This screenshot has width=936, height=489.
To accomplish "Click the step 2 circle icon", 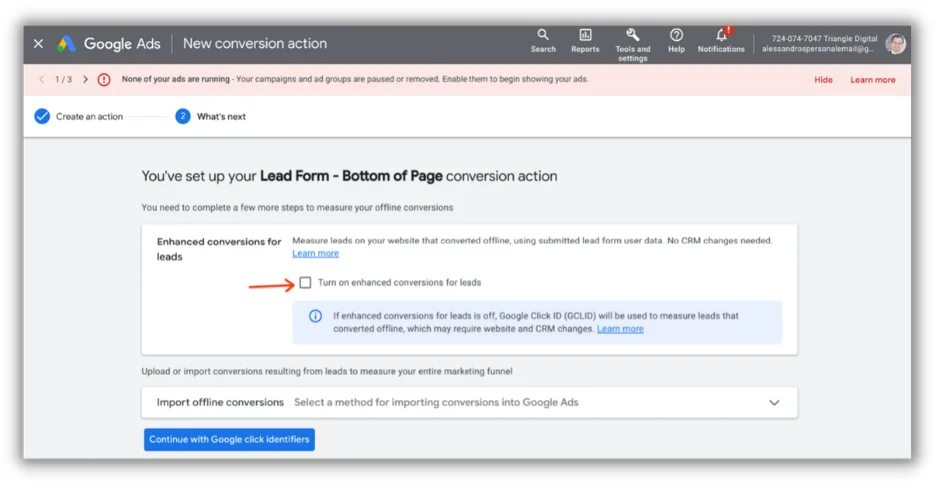I will point(183,116).
